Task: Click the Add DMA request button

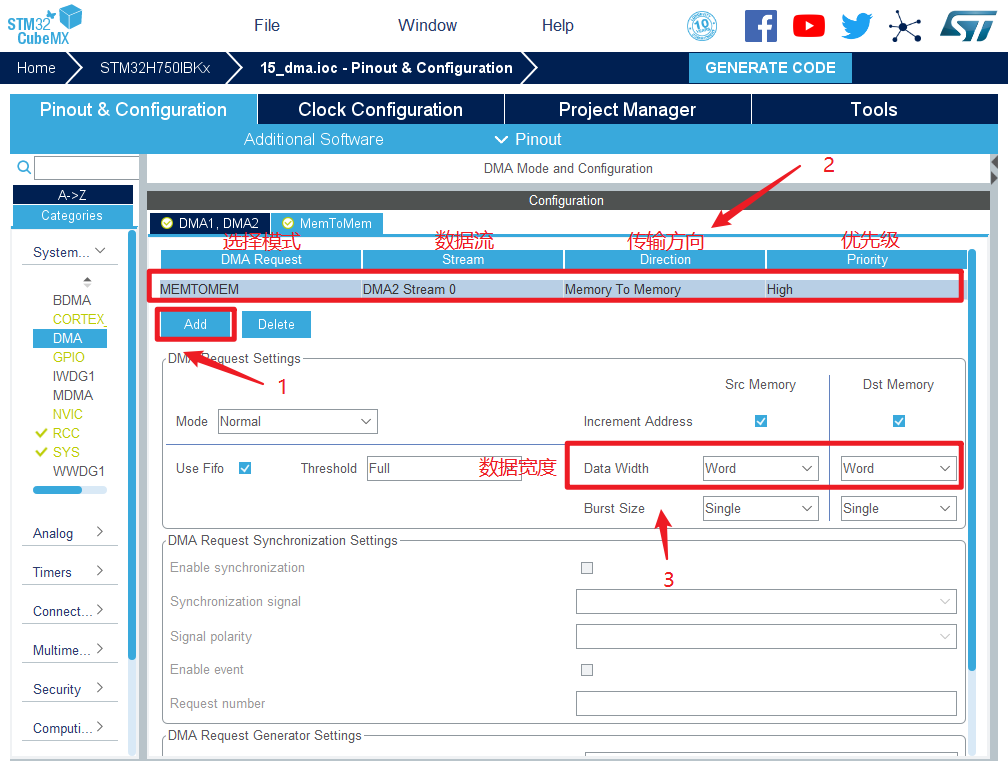Action: pos(196,324)
